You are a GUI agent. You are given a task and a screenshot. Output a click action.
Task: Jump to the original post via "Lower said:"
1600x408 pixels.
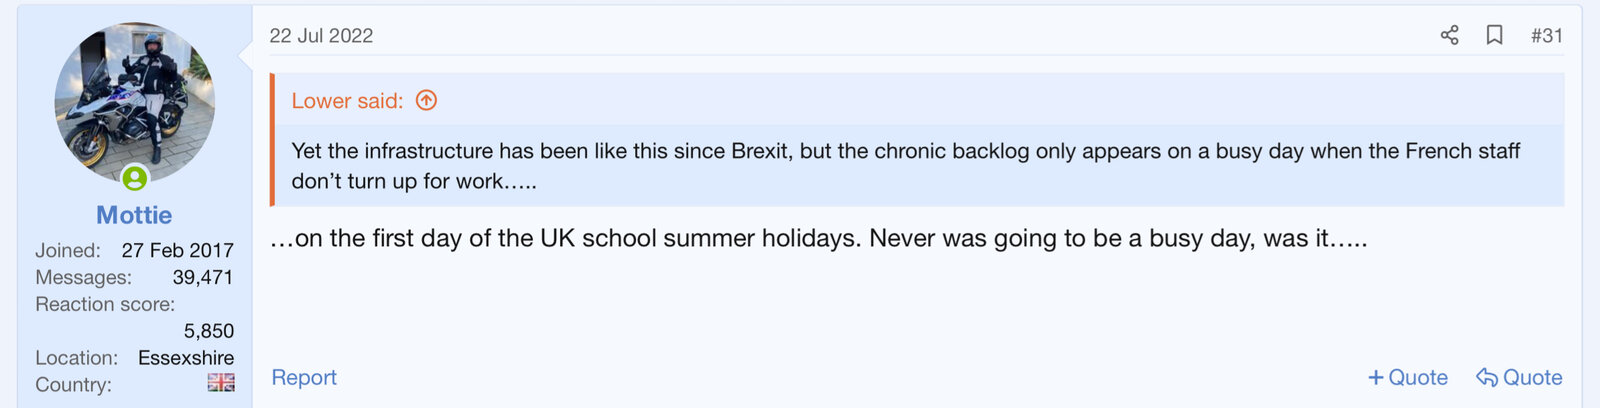point(347,101)
